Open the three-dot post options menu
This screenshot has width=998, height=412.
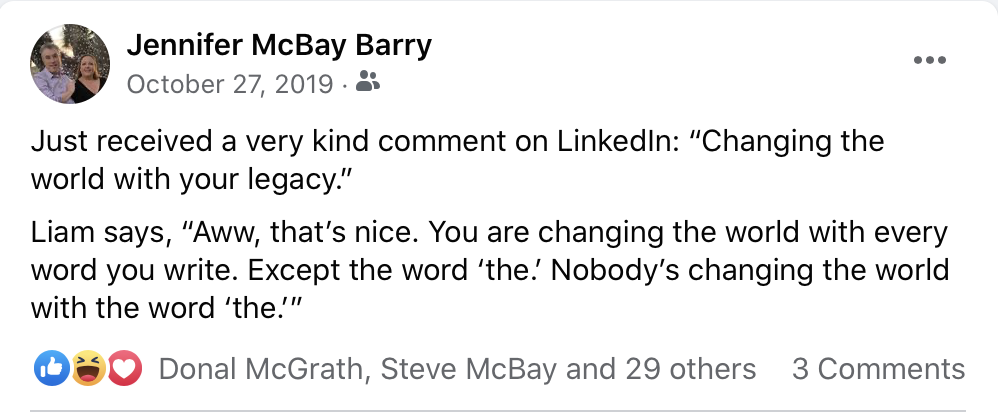tap(929, 60)
